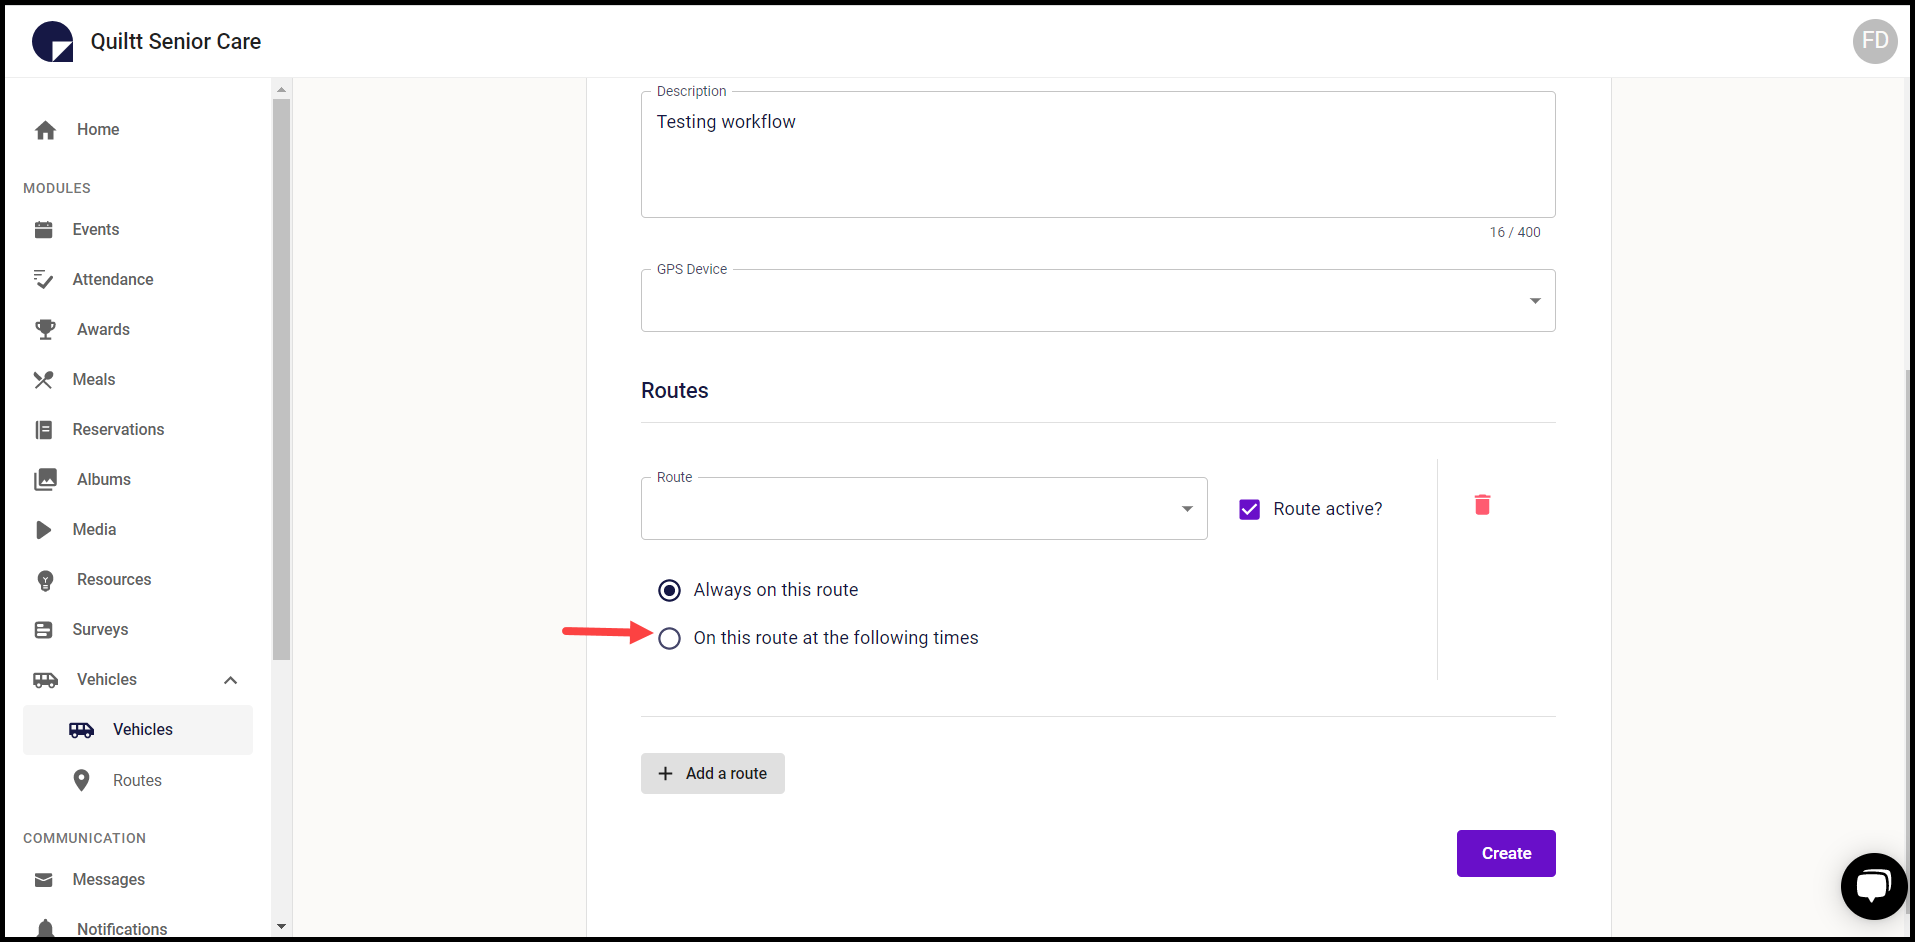Click the Meals utensils icon

(43, 380)
